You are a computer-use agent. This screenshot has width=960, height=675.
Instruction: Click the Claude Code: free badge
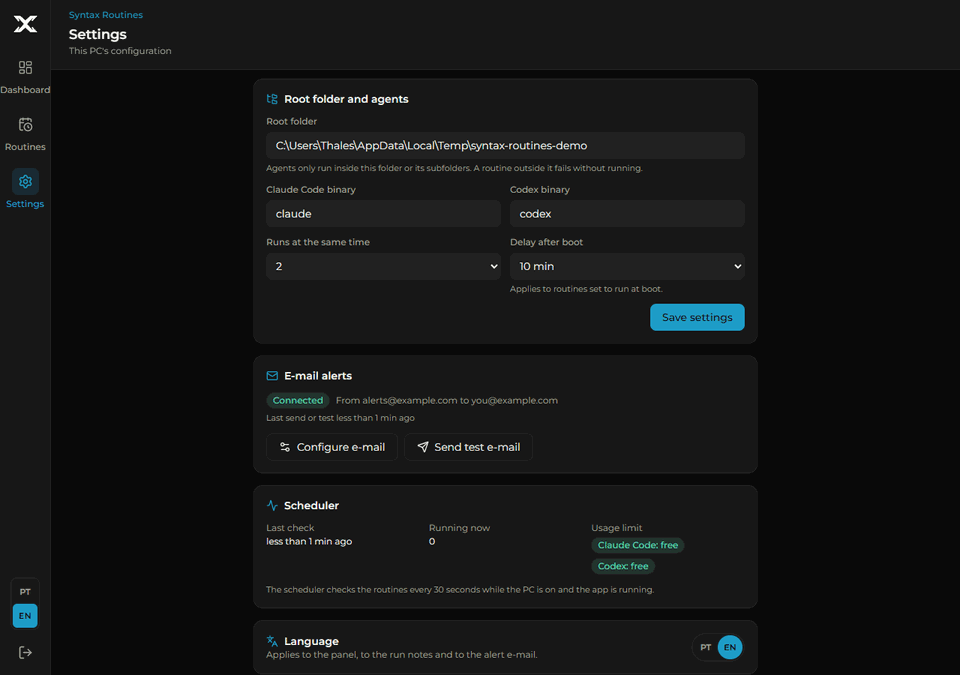(x=637, y=545)
